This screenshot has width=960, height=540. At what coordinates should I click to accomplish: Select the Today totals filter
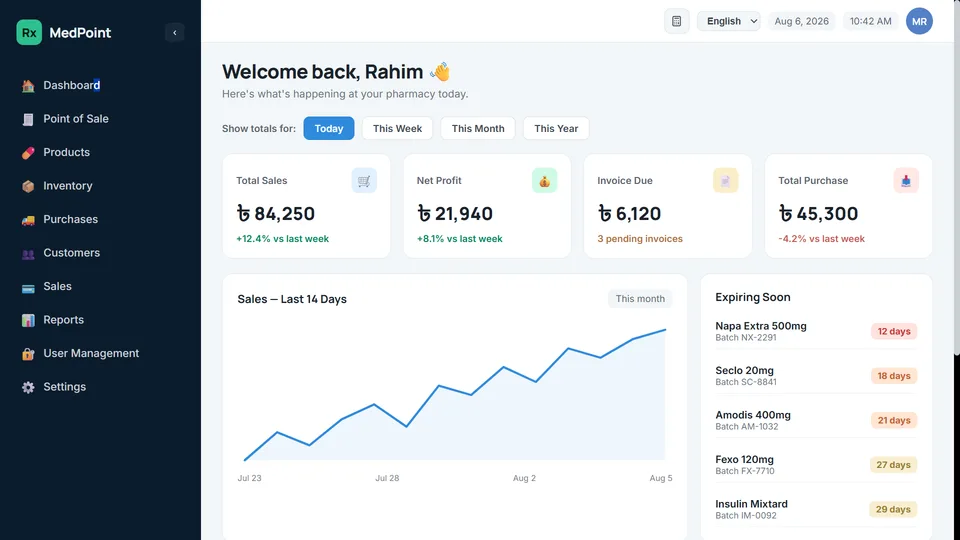(x=329, y=129)
